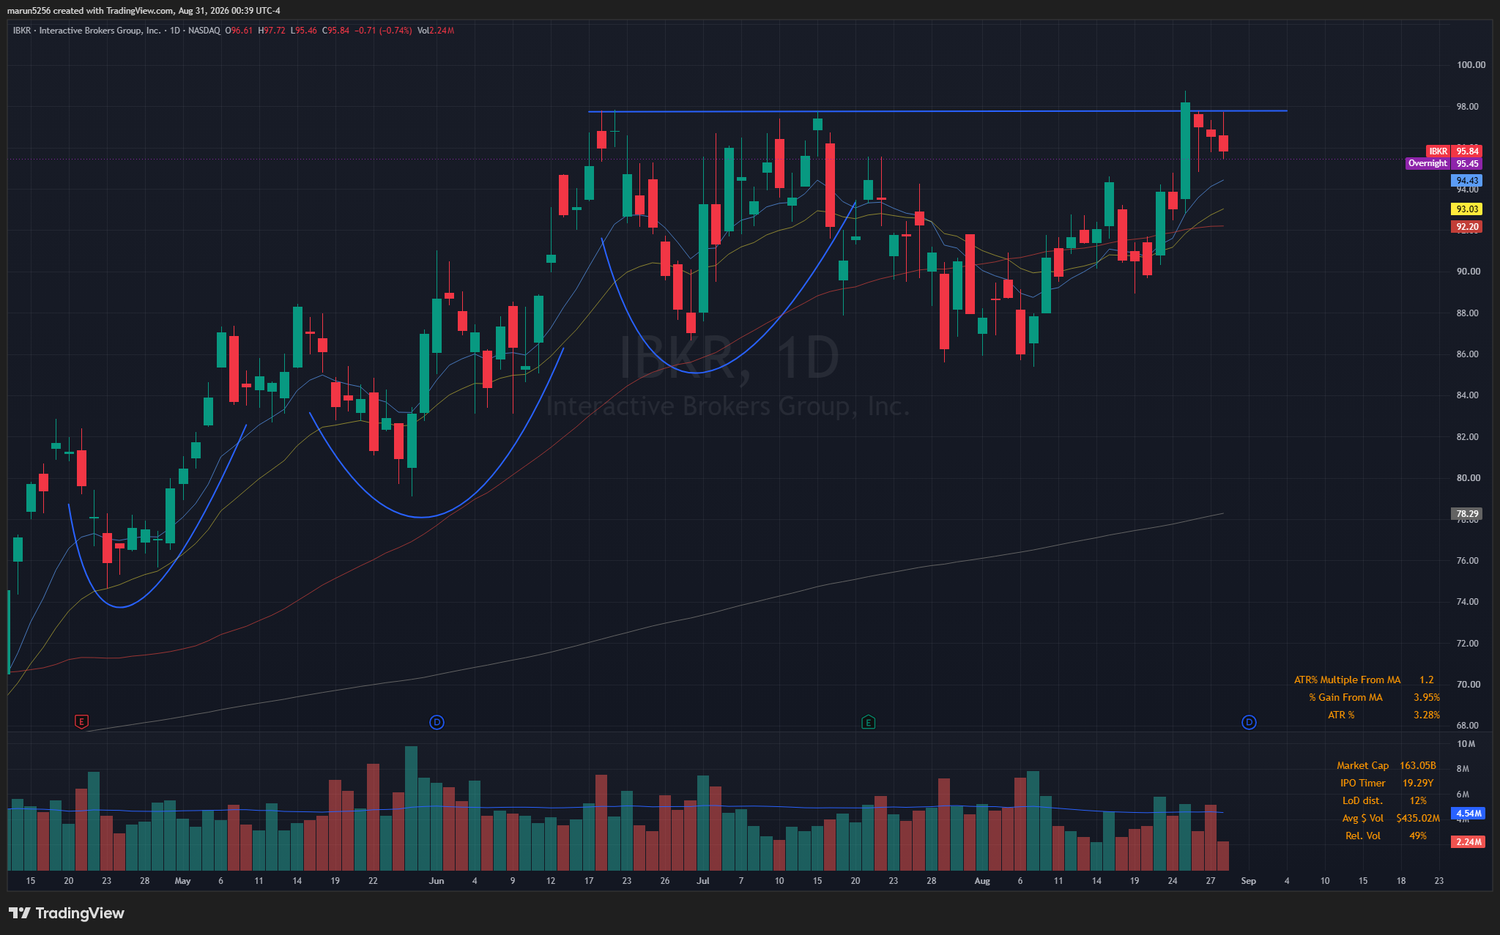
Task: Click the TradingView logo
Action: 66,913
